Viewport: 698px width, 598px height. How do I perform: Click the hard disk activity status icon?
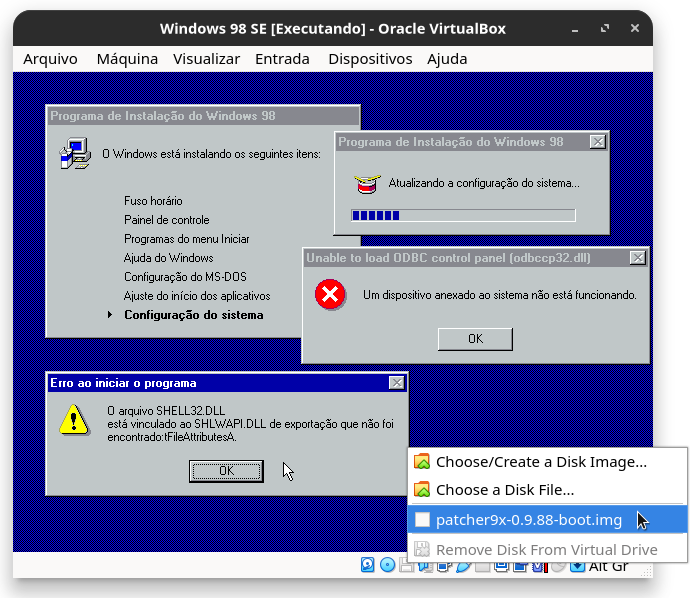pyautogui.click(x=368, y=566)
